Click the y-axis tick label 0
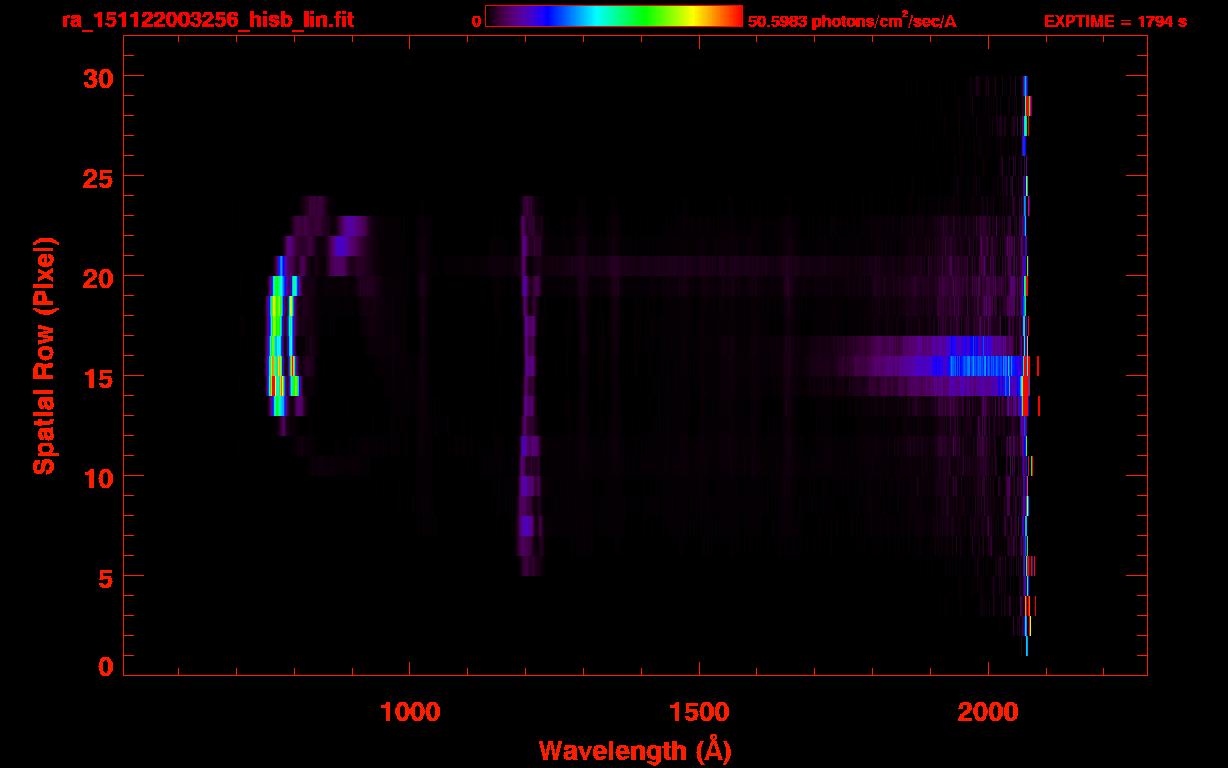1228x768 pixels. (x=106, y=666)
